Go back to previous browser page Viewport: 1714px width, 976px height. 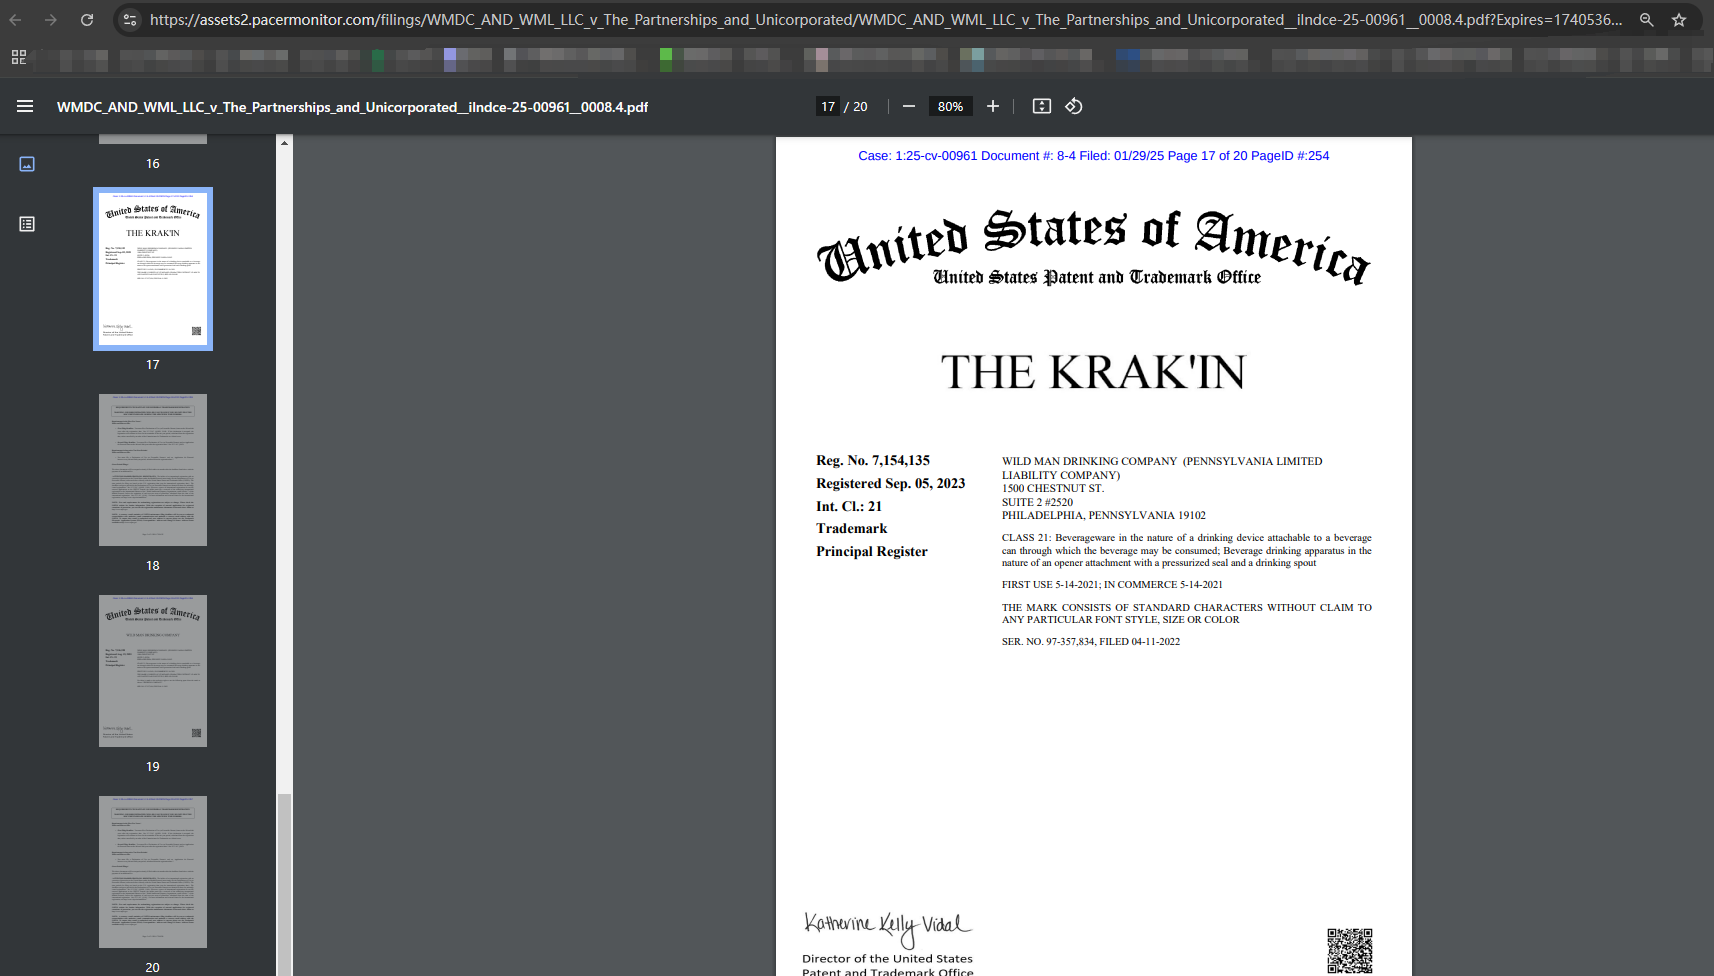(16, 20)
